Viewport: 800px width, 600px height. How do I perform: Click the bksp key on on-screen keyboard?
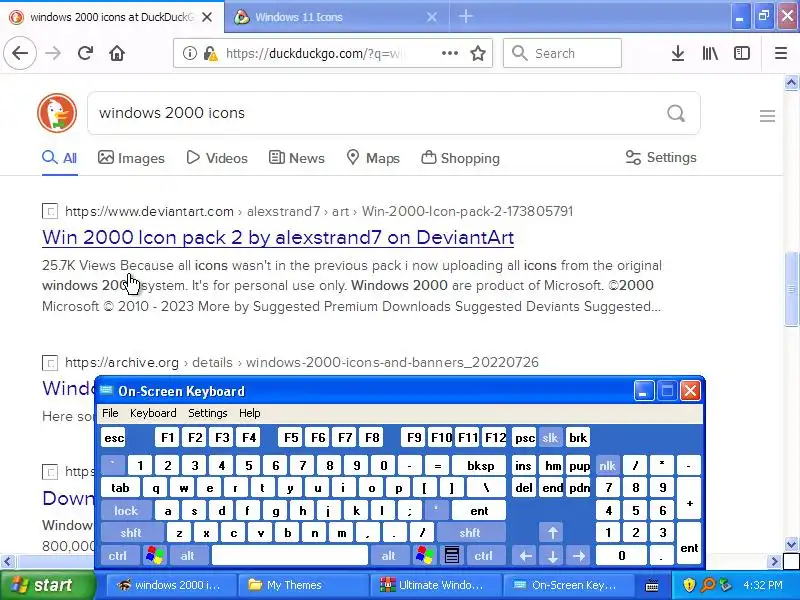click(x=480, y=465)
